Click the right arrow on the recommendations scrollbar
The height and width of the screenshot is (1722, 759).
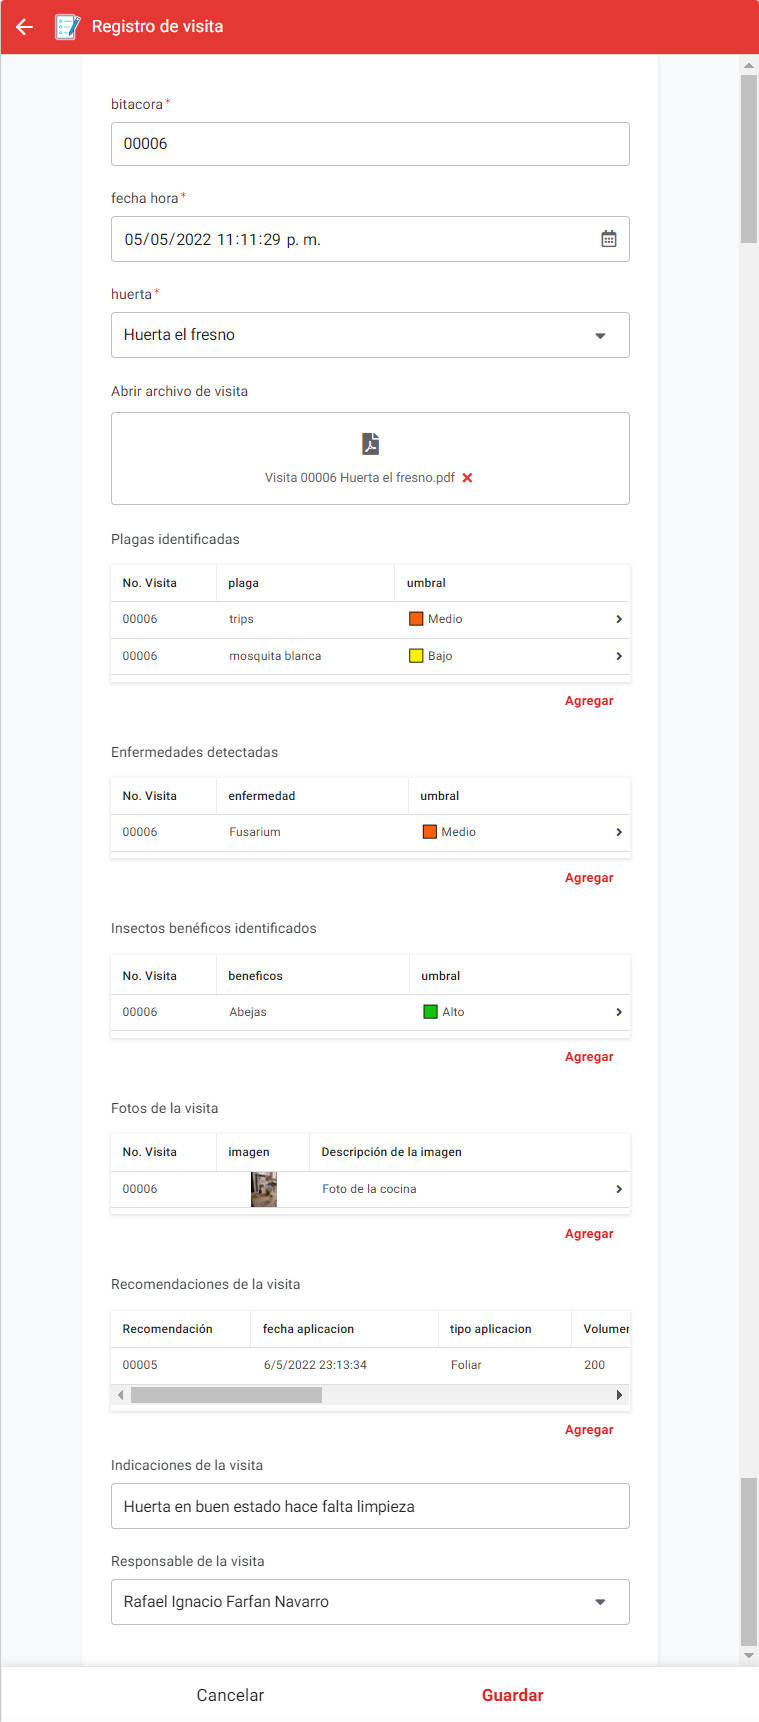[619, 1394]
